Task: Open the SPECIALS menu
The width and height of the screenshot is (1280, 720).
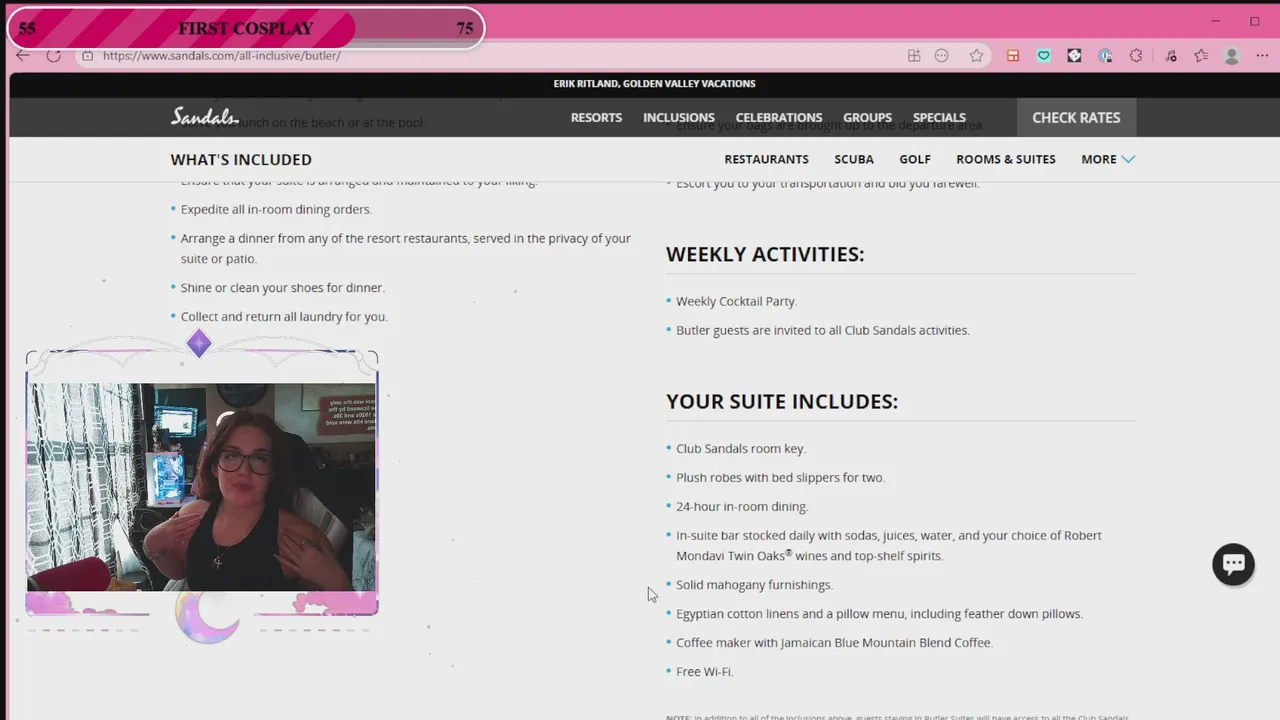Action: [x=939, y=117]
